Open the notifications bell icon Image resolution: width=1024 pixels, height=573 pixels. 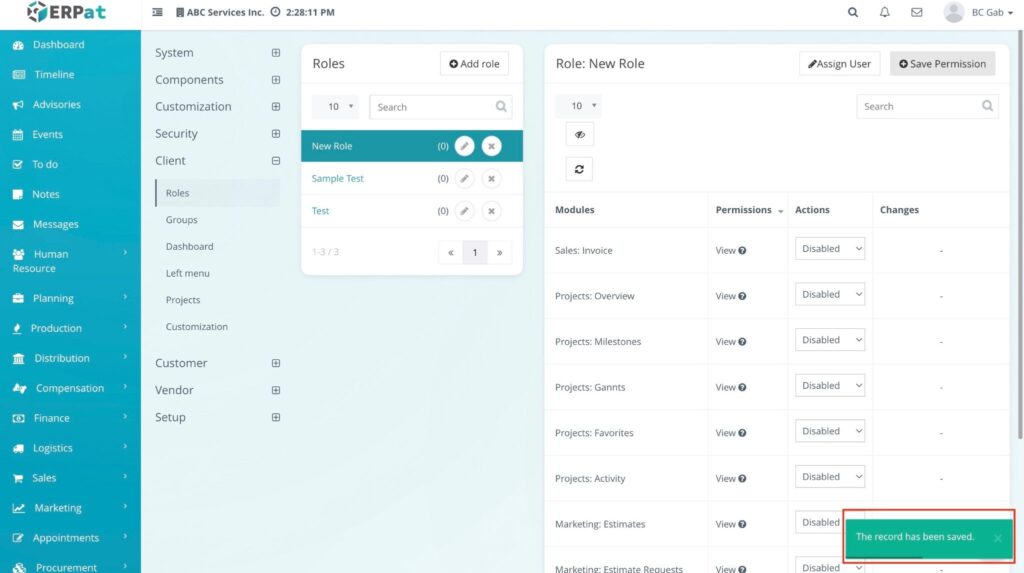(885, 13)
